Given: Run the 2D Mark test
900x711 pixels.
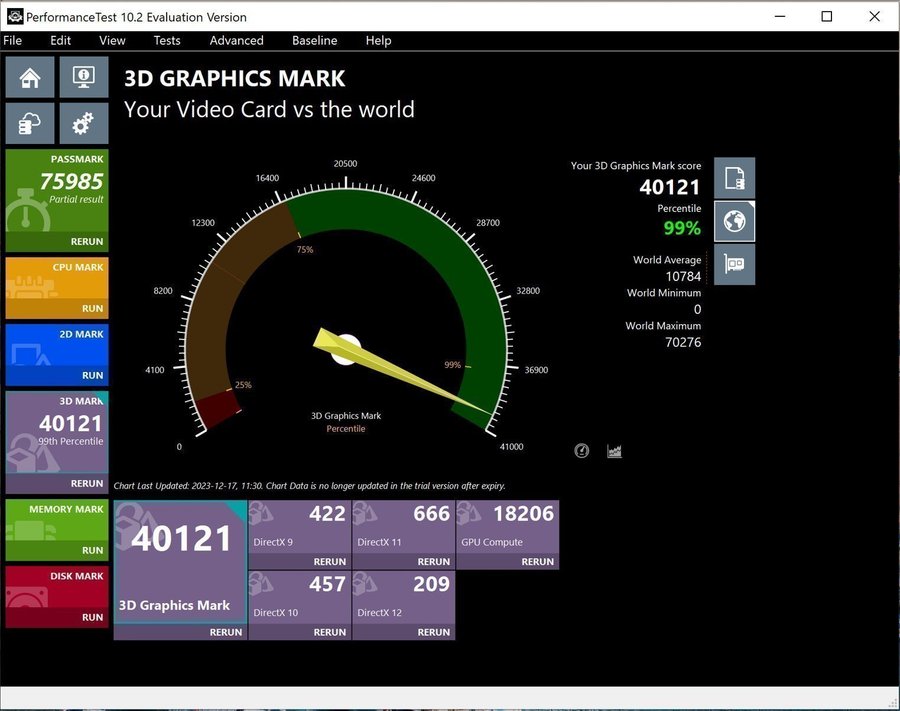Looking at the screenshot, I should (x=92, y=376).
